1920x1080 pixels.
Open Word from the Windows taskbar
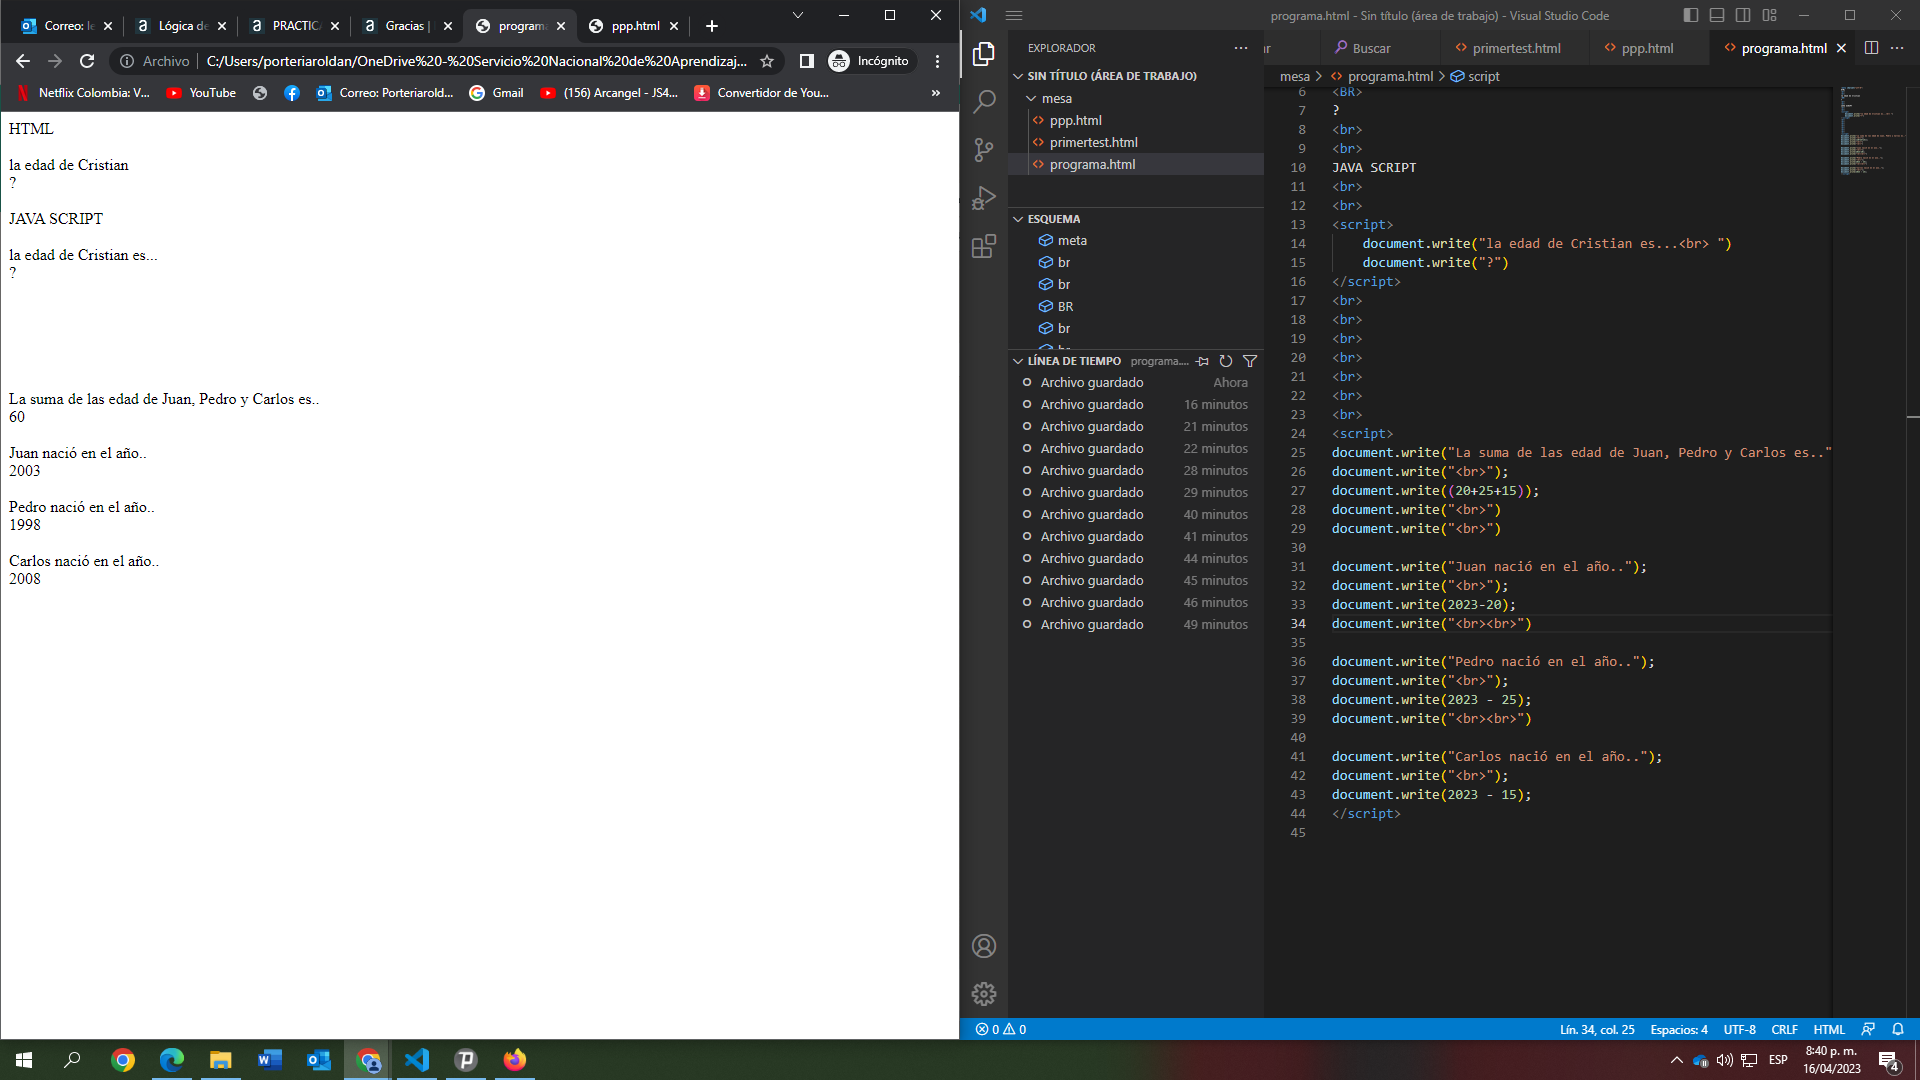tap(269, 1060)
